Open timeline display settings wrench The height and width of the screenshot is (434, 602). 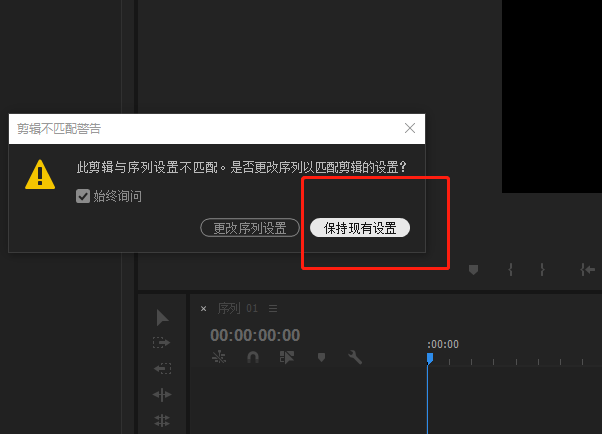point(354,357)
